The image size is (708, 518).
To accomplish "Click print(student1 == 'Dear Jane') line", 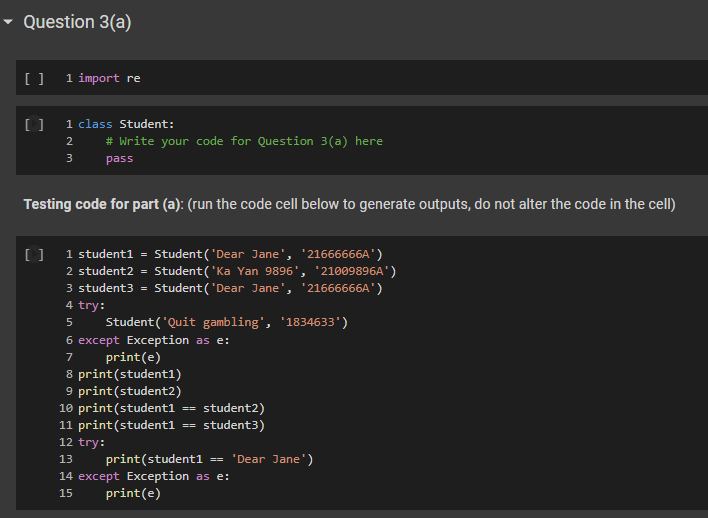I will (210, 459).
